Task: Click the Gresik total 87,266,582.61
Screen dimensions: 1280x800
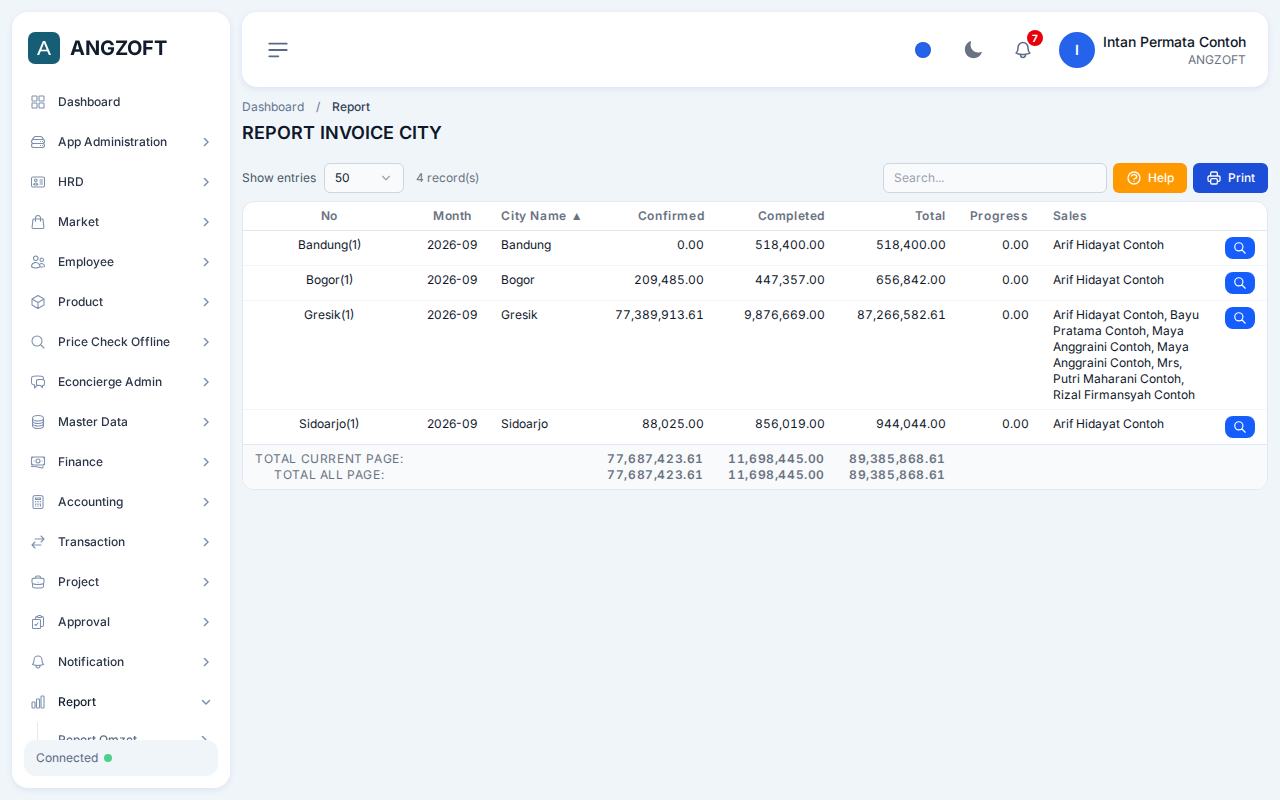Action: tap(901, 315)
